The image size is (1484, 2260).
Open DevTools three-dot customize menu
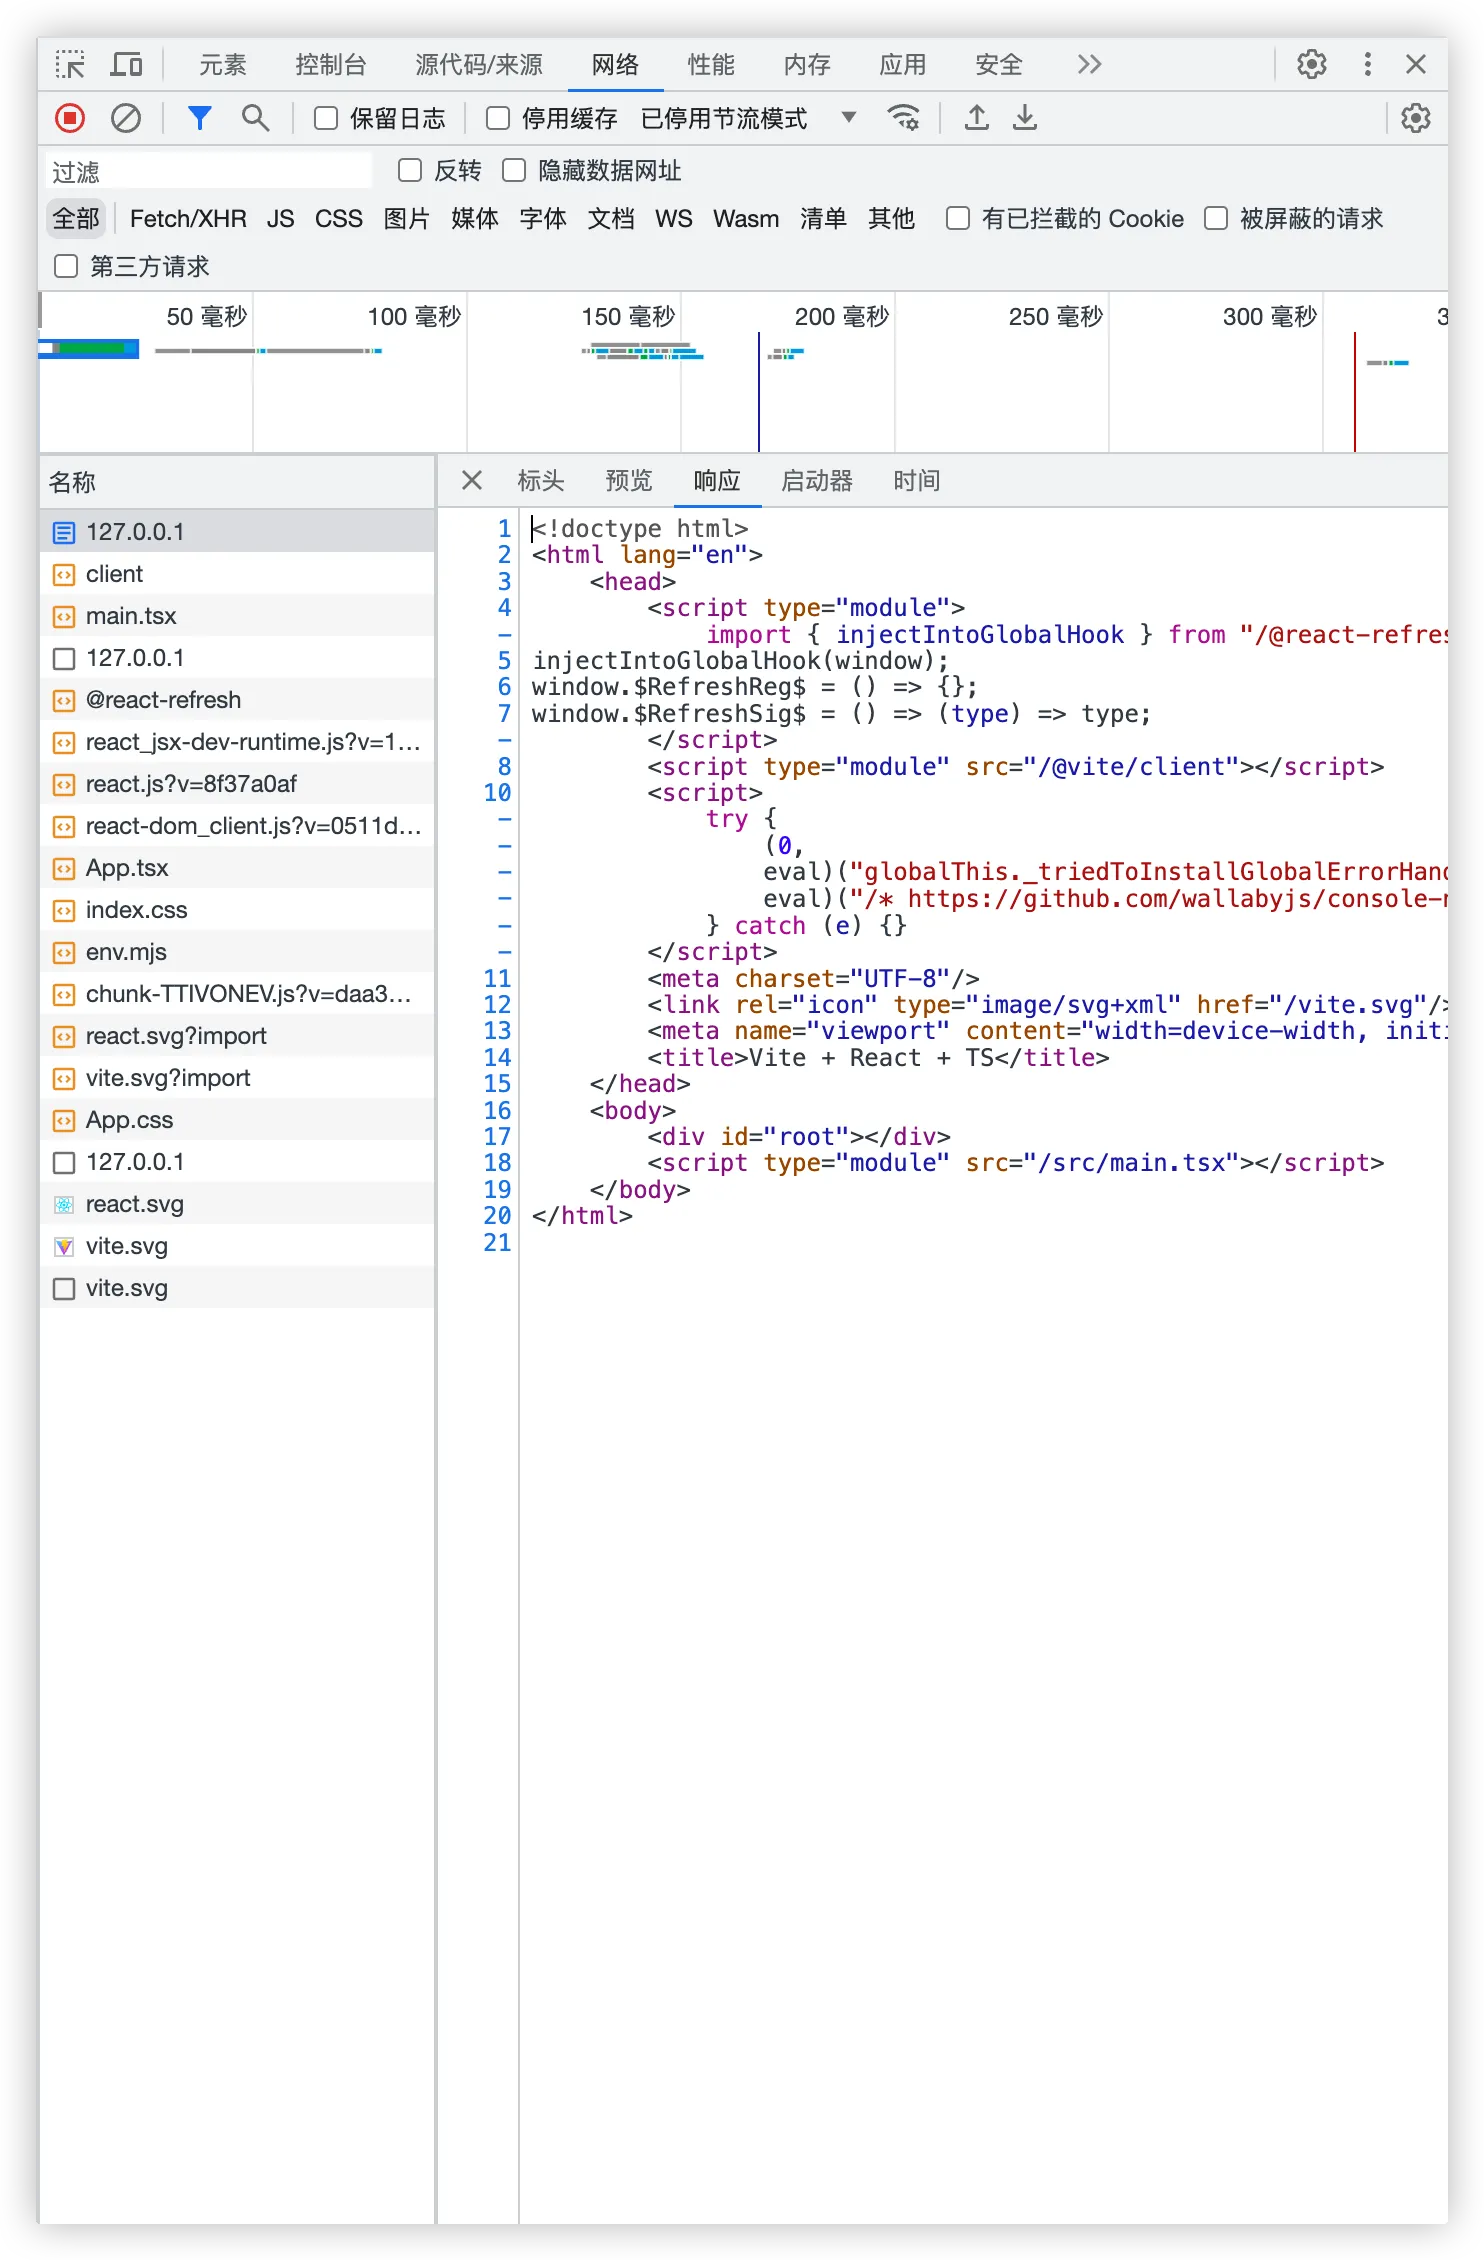[1367, 65]
